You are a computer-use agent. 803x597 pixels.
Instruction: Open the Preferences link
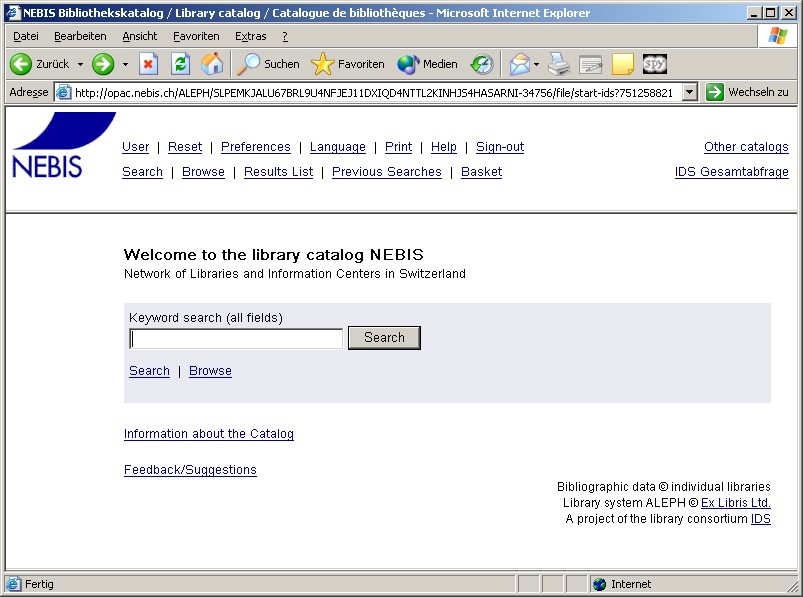(256, 147)
